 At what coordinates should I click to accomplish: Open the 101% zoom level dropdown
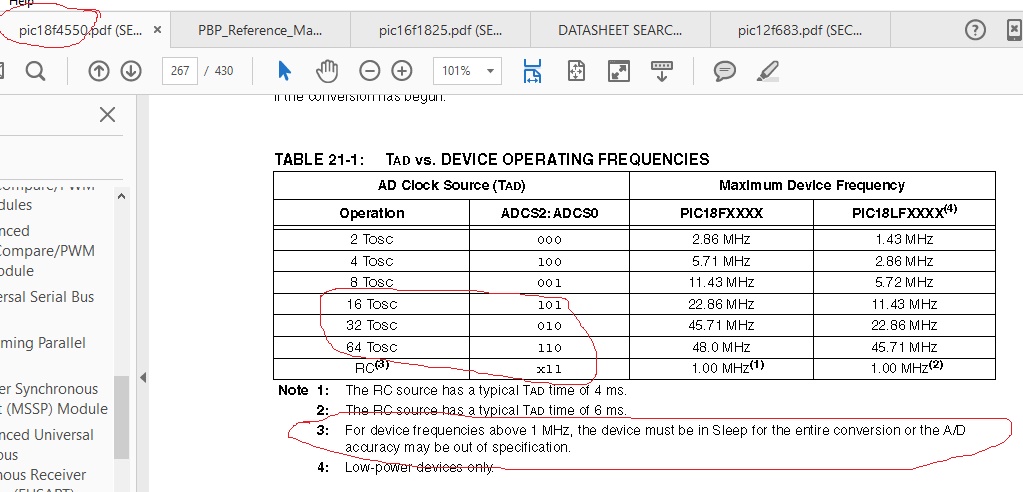coord(467,70)
